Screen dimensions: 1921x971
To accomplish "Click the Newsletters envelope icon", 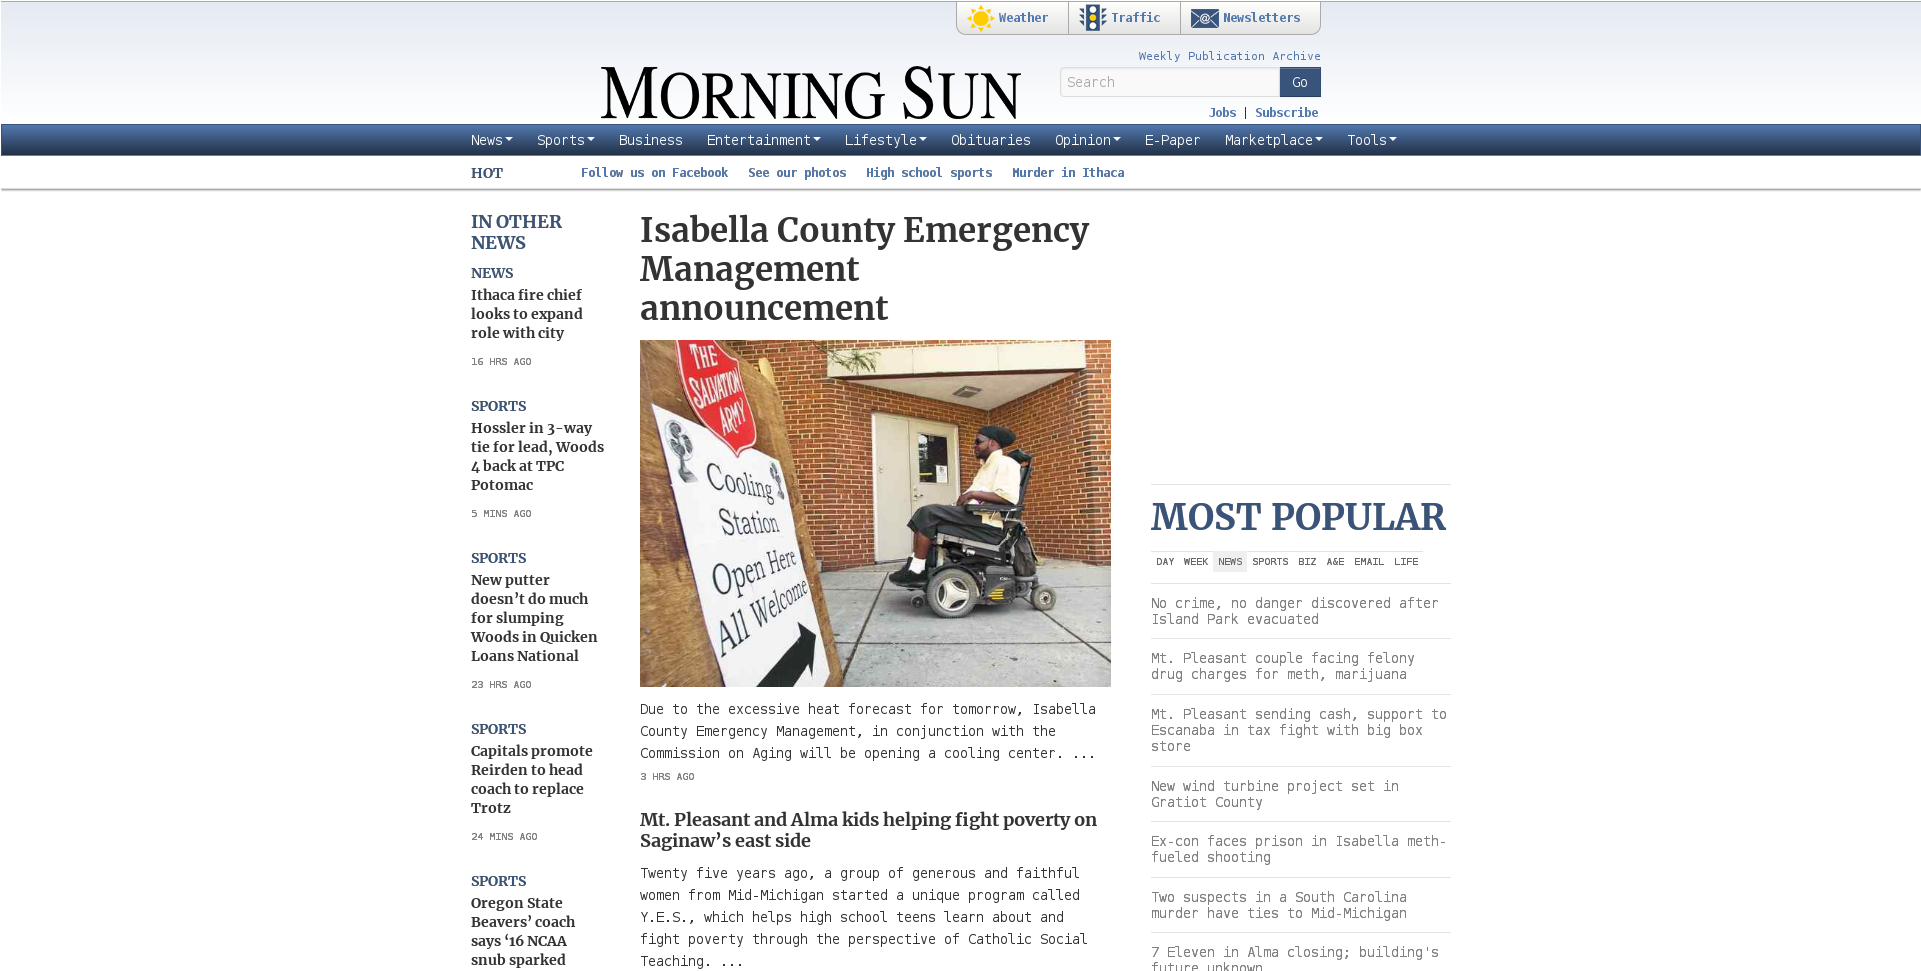I will [1204, 18].
